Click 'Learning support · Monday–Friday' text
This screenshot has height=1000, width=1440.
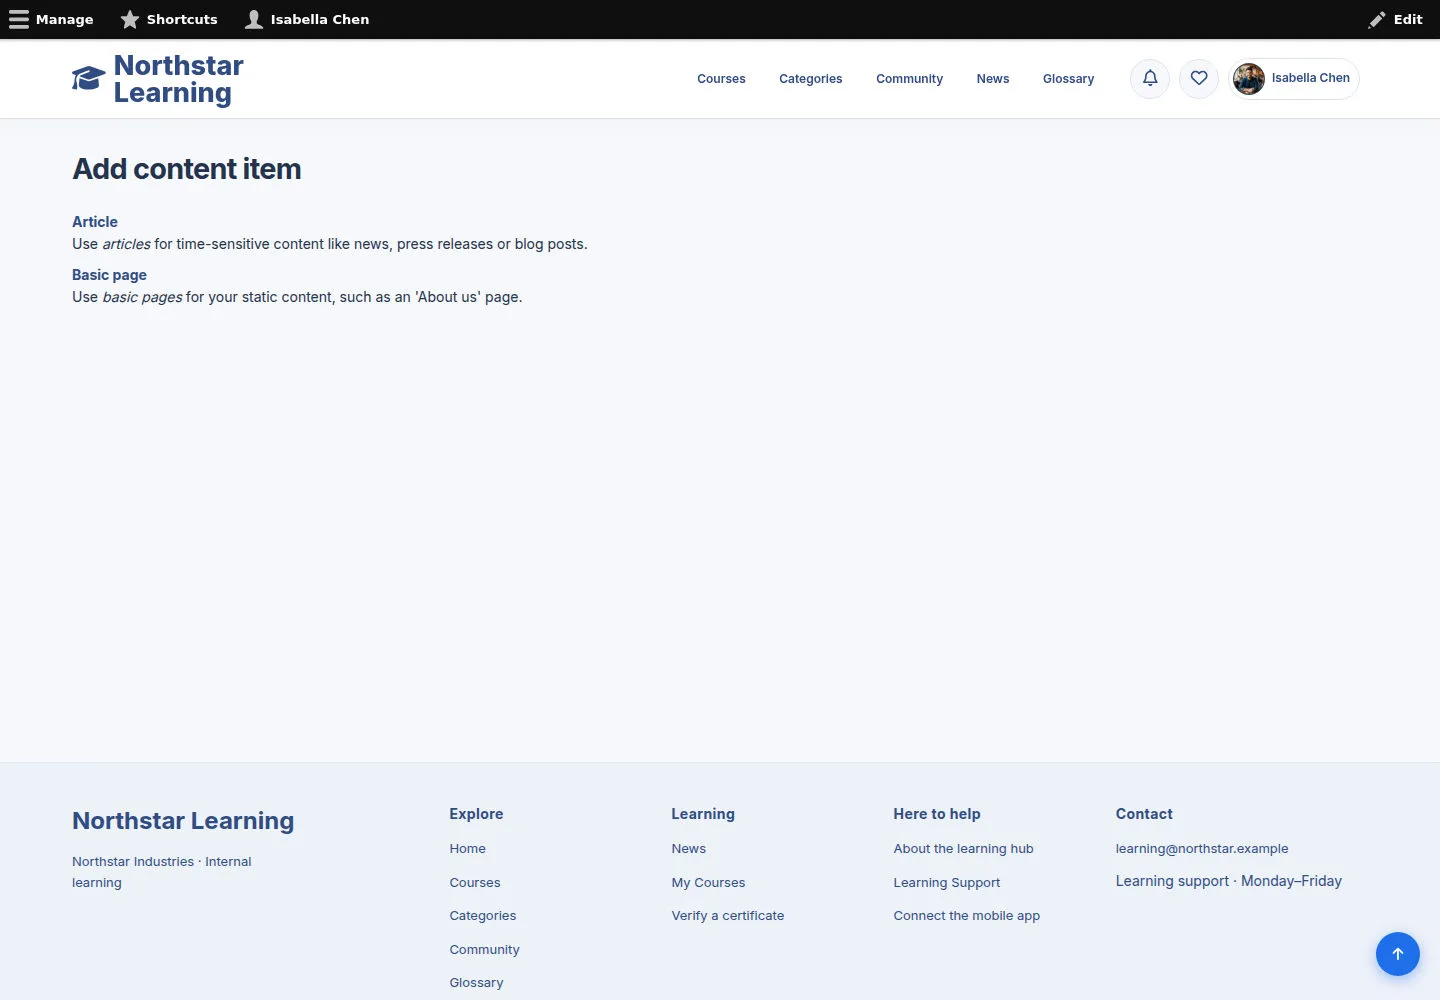click(x=1229, y=881)
